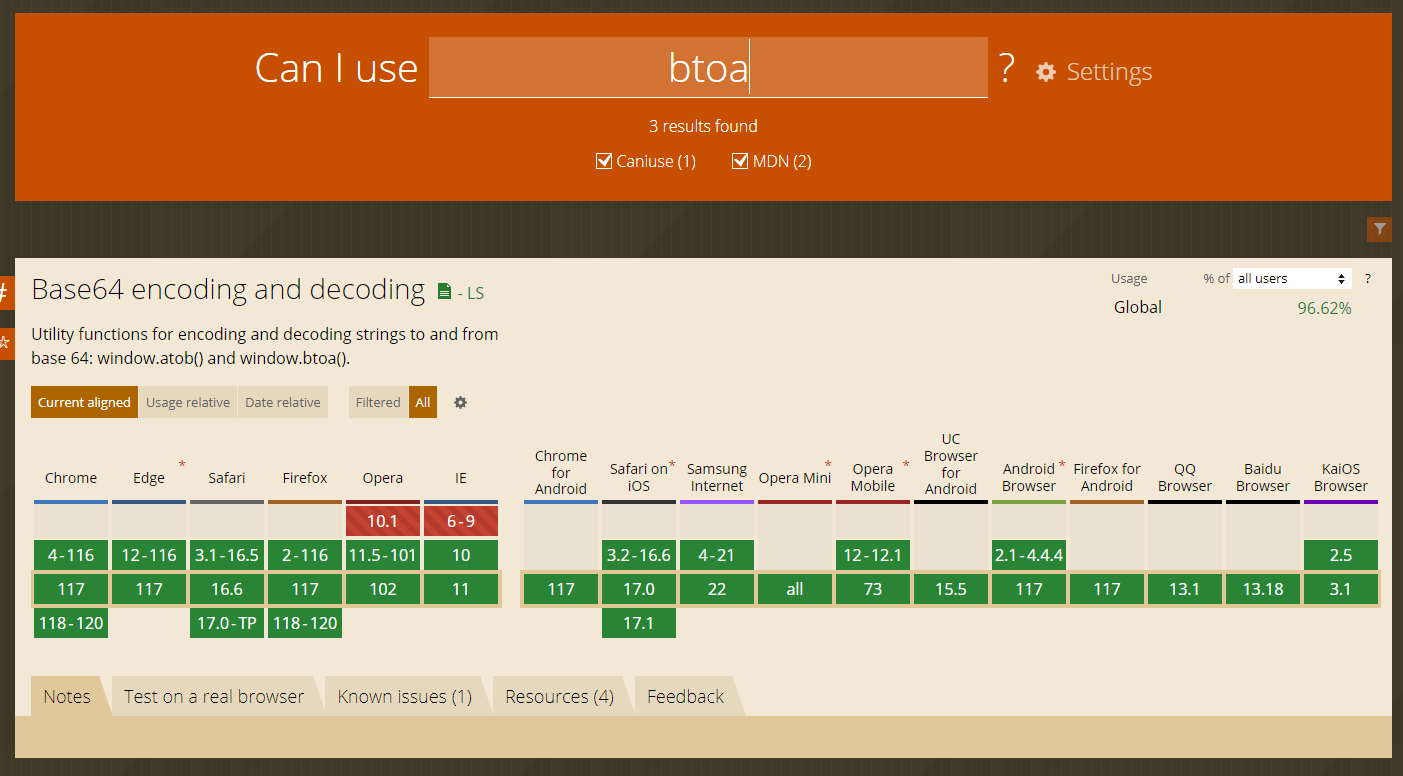Click the asterisk note beside Opera Mini
Screen dimensions: 1403x776
(828, 465)
